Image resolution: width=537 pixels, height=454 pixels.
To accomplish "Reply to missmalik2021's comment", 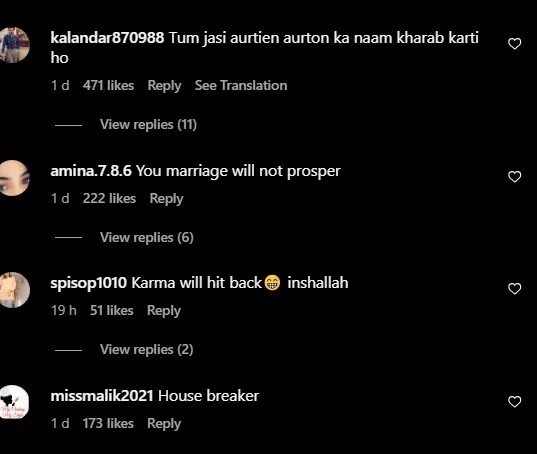I will tap(164, 424).
